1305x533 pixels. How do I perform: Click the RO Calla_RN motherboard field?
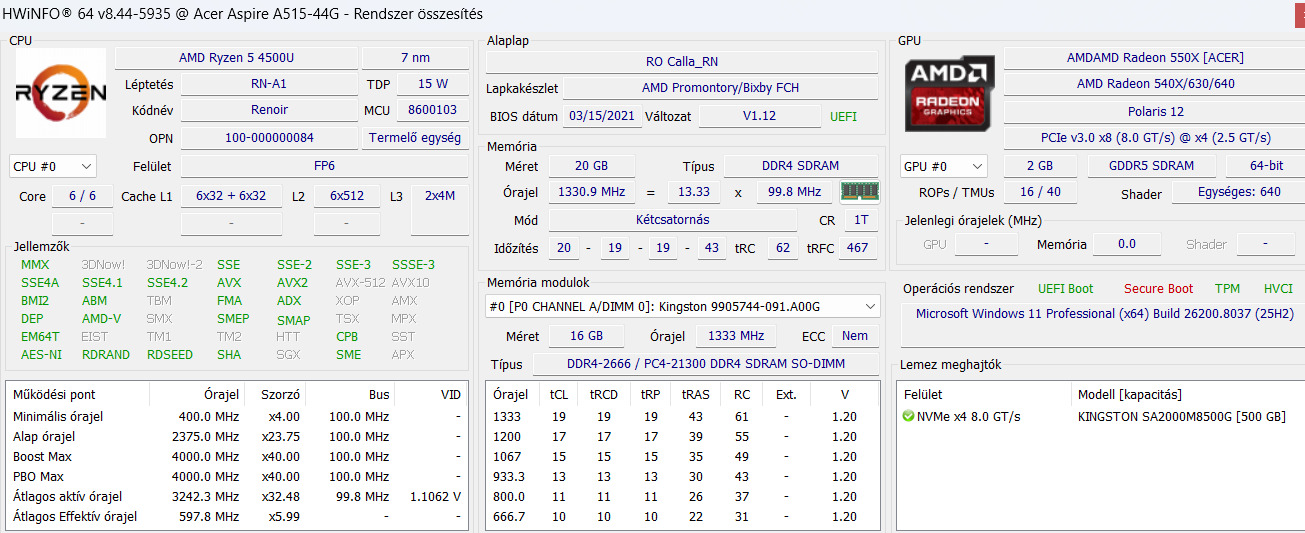[x=682, y=61]
